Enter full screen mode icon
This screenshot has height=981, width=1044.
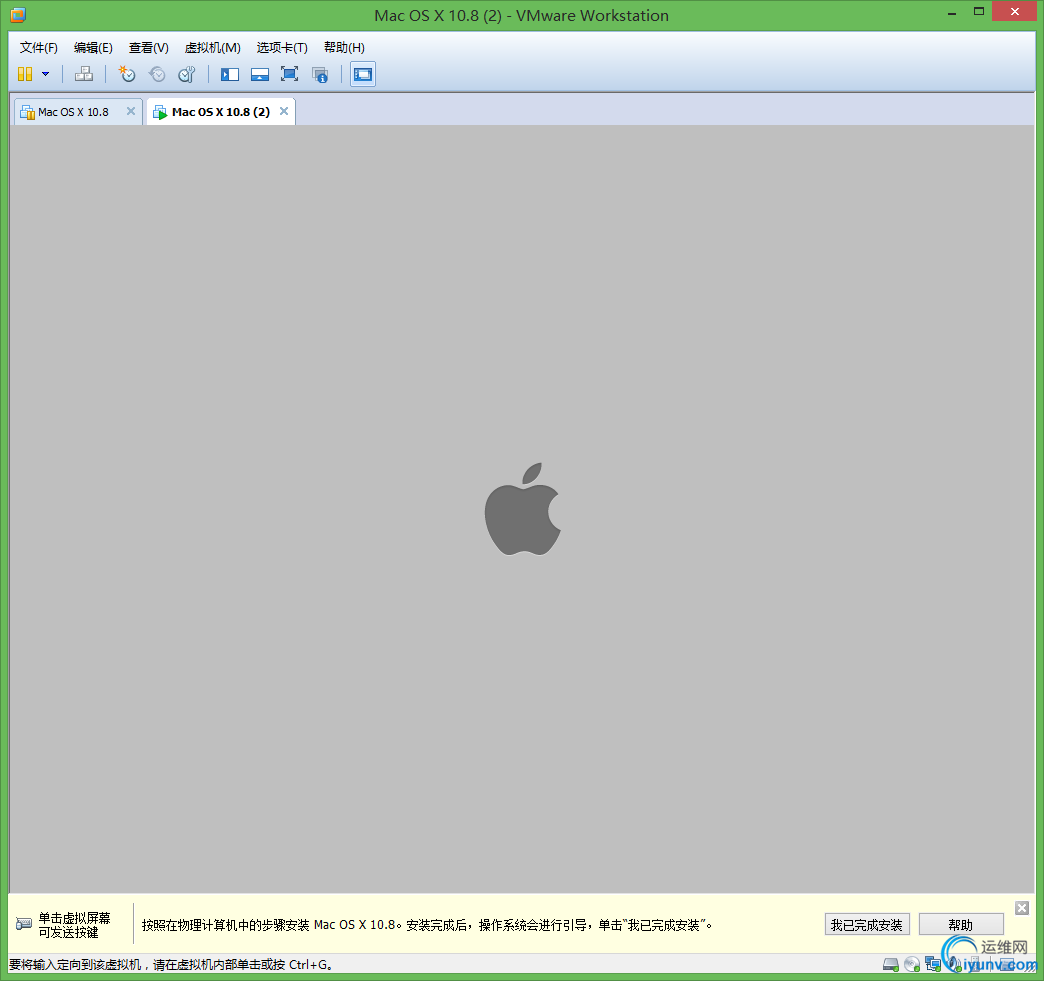pos(290,74)
